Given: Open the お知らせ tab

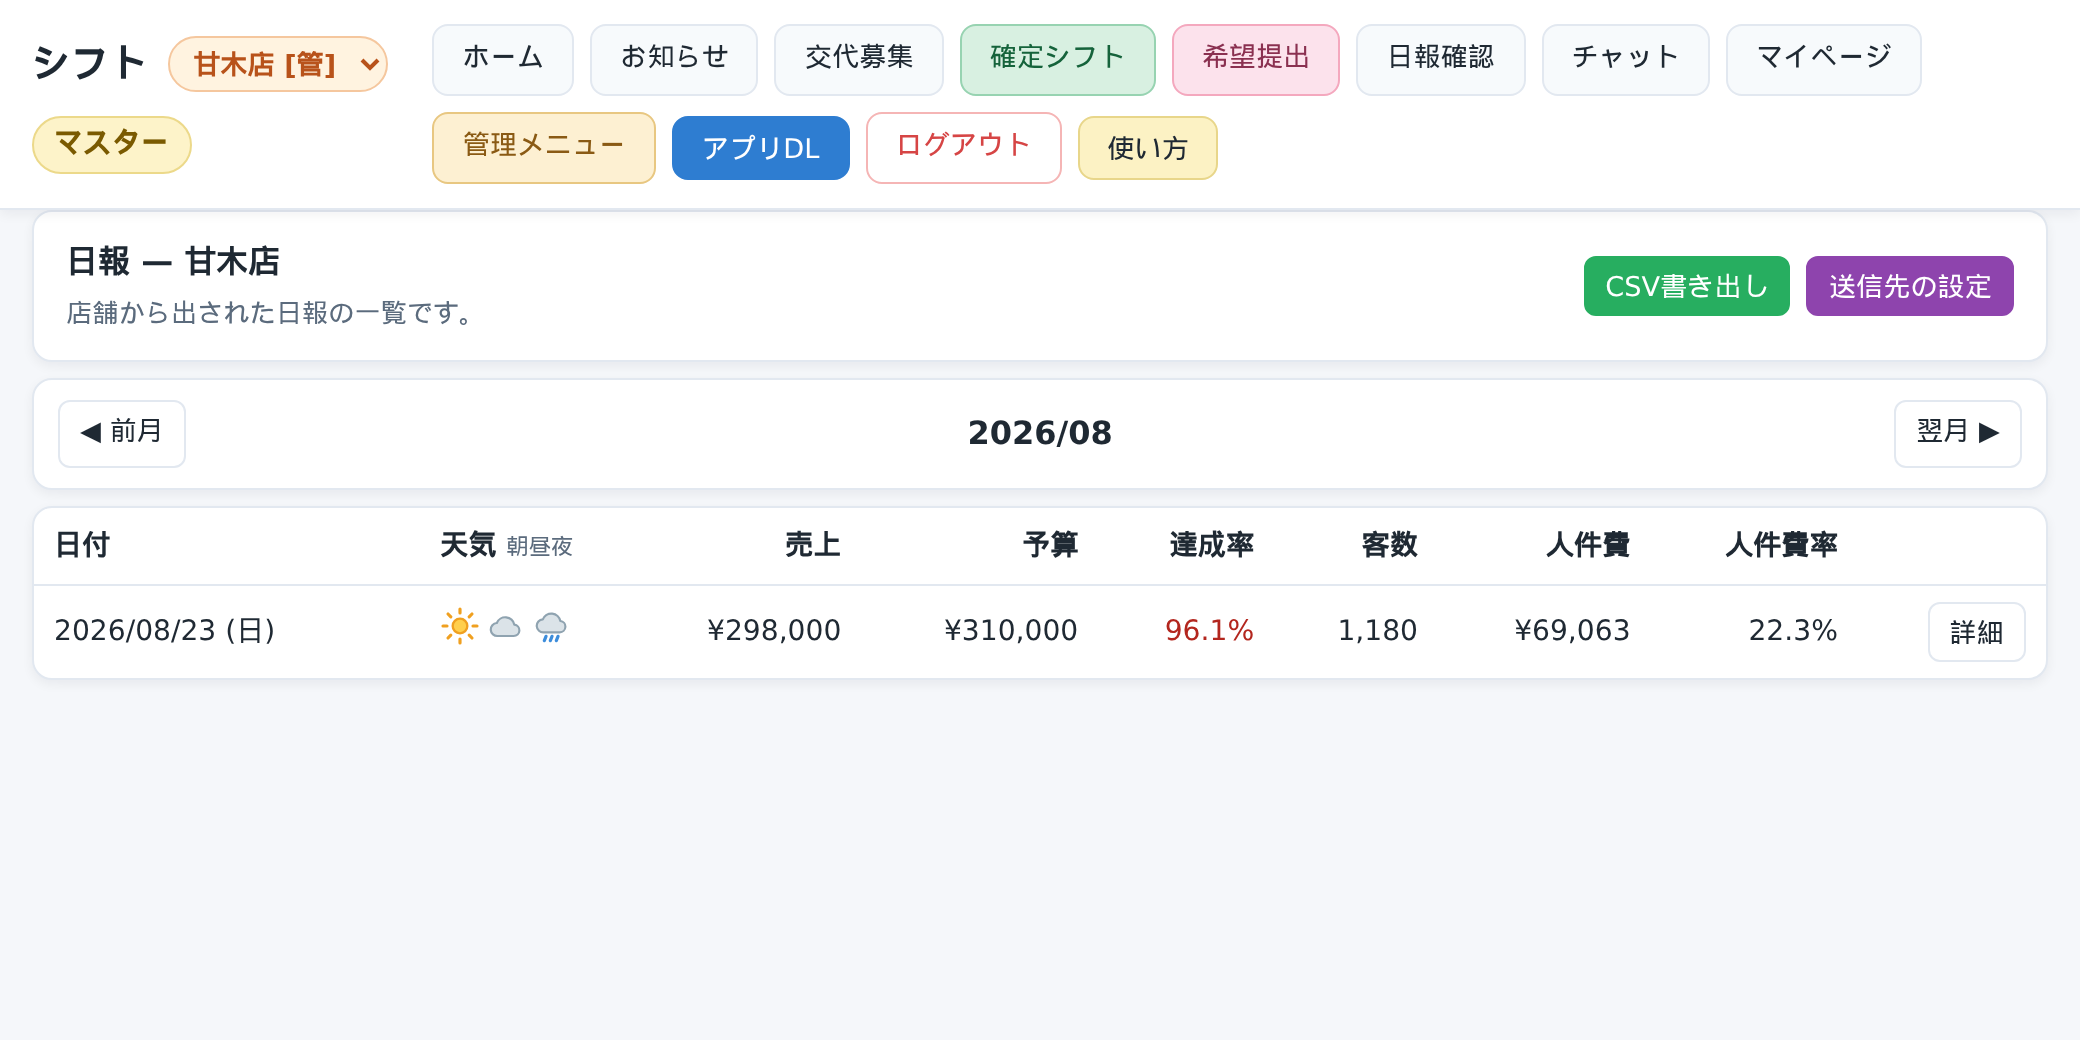Looking at the screenshot, I should coord(674,60).
